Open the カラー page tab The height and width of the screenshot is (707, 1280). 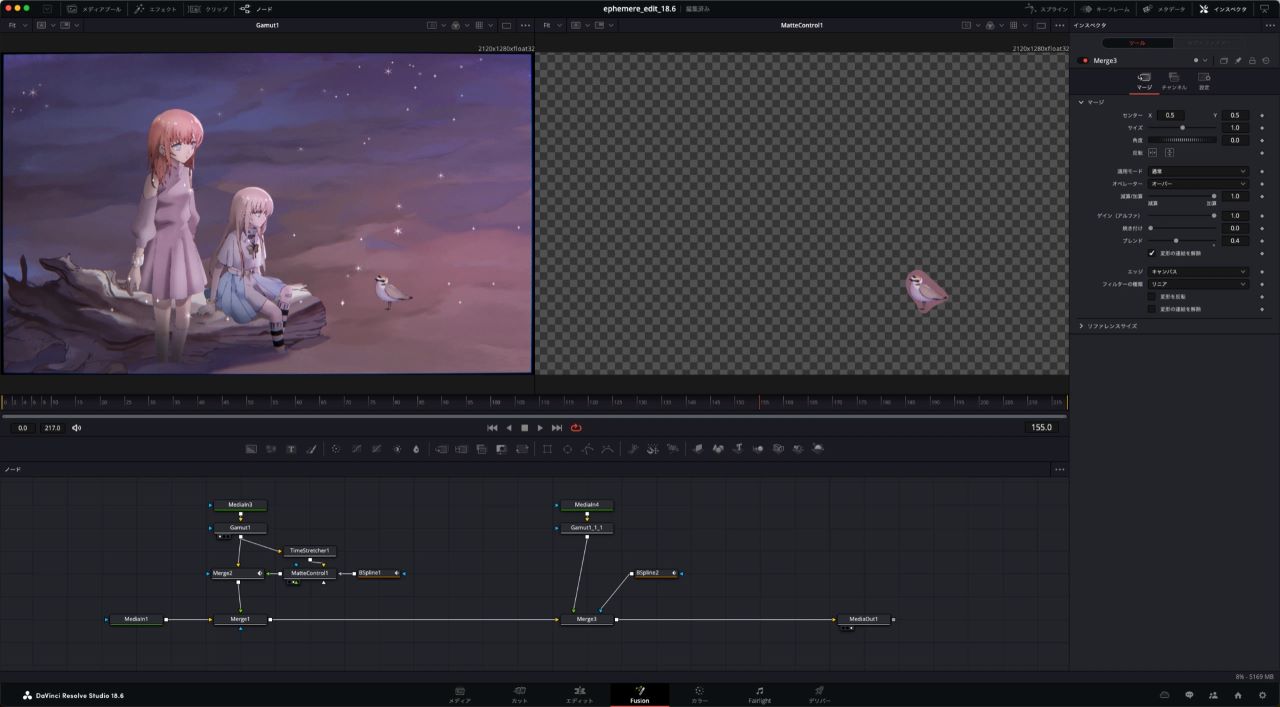tap(698, 694)
